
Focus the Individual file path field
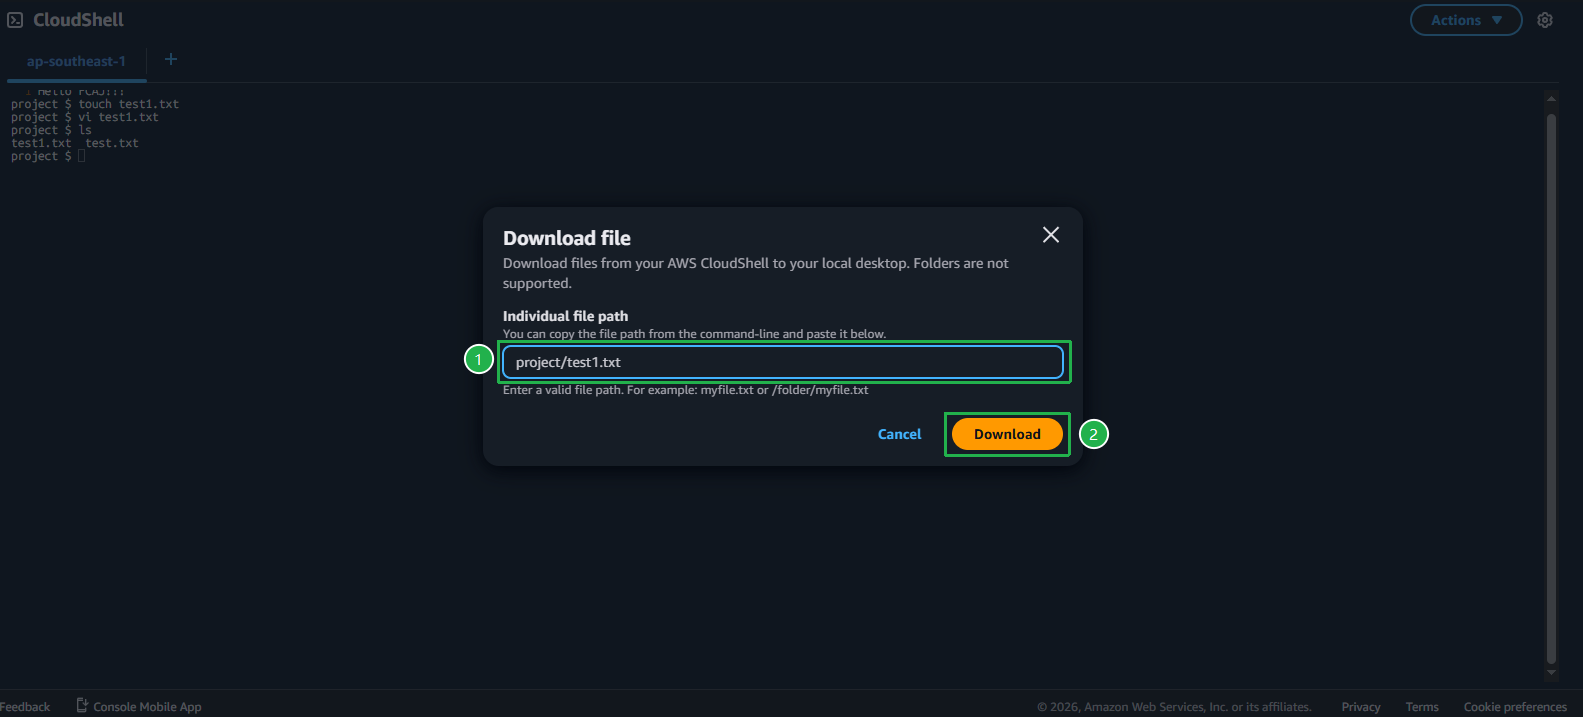coord(783,362)
